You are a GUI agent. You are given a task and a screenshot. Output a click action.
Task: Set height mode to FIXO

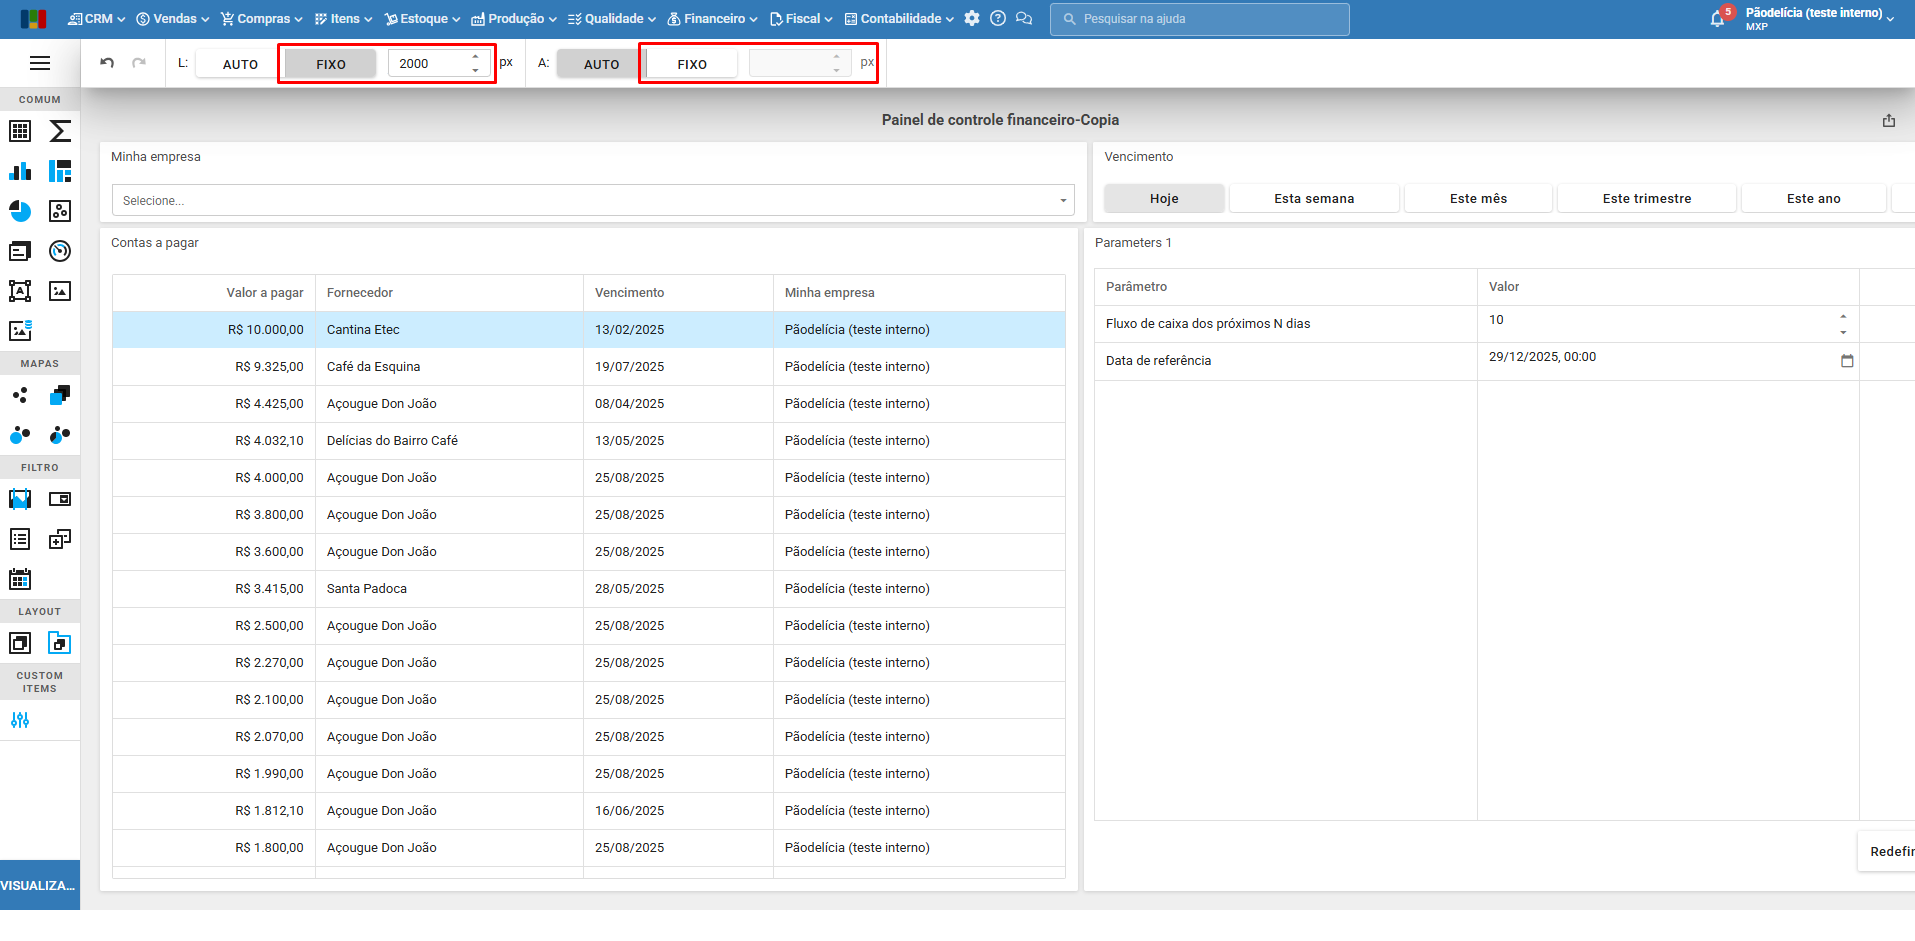pos(692,64)
